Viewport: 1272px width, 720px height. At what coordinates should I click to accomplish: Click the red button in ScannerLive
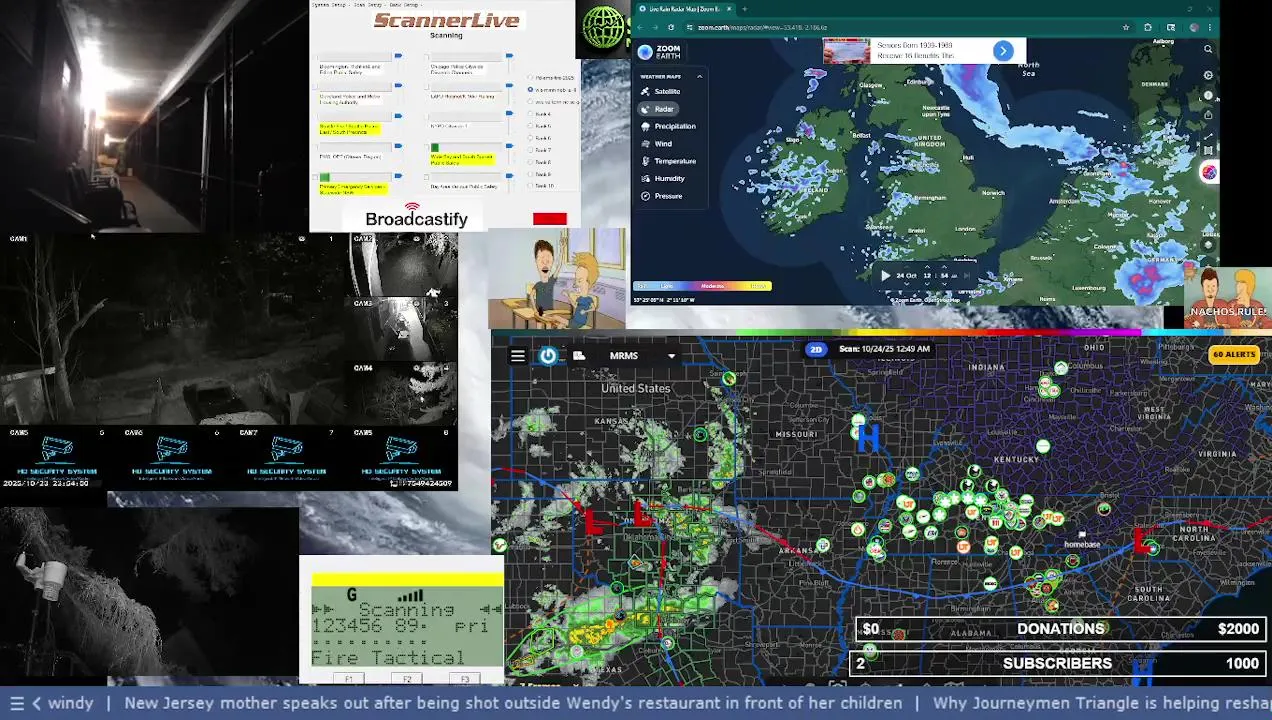tap(550, 219)
